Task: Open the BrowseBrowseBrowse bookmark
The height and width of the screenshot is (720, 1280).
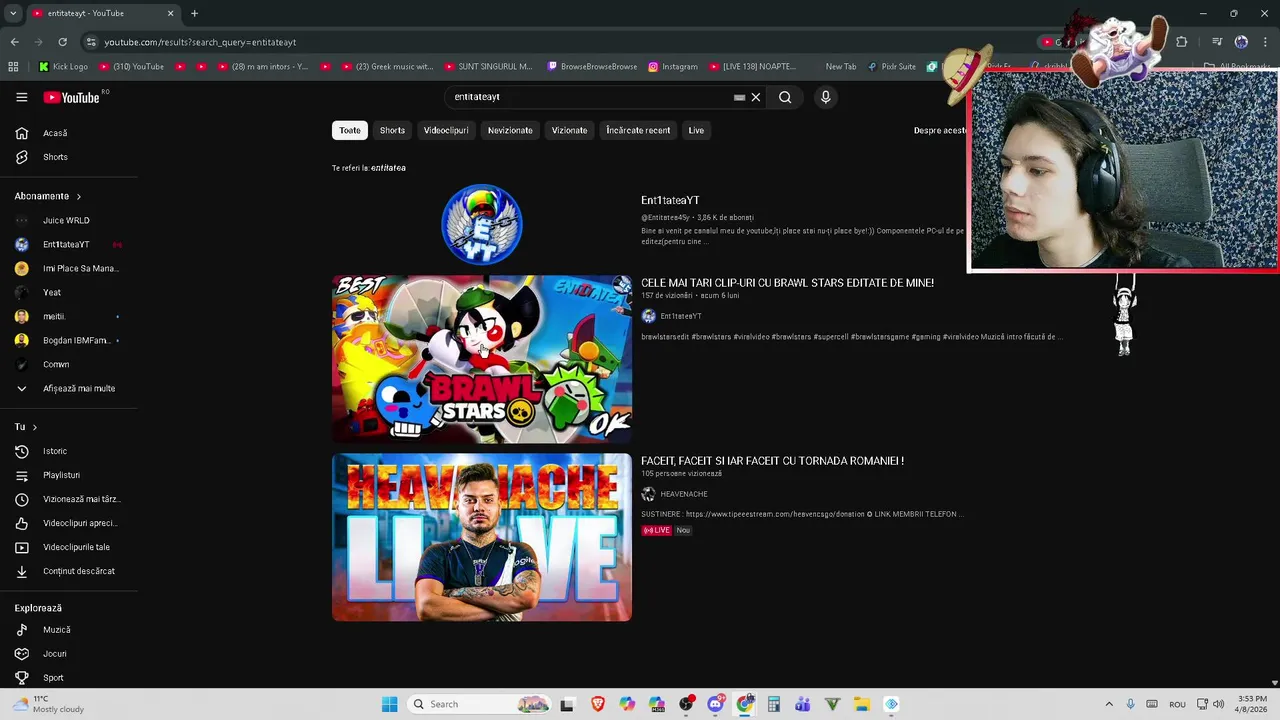Action: pos(592,66)
